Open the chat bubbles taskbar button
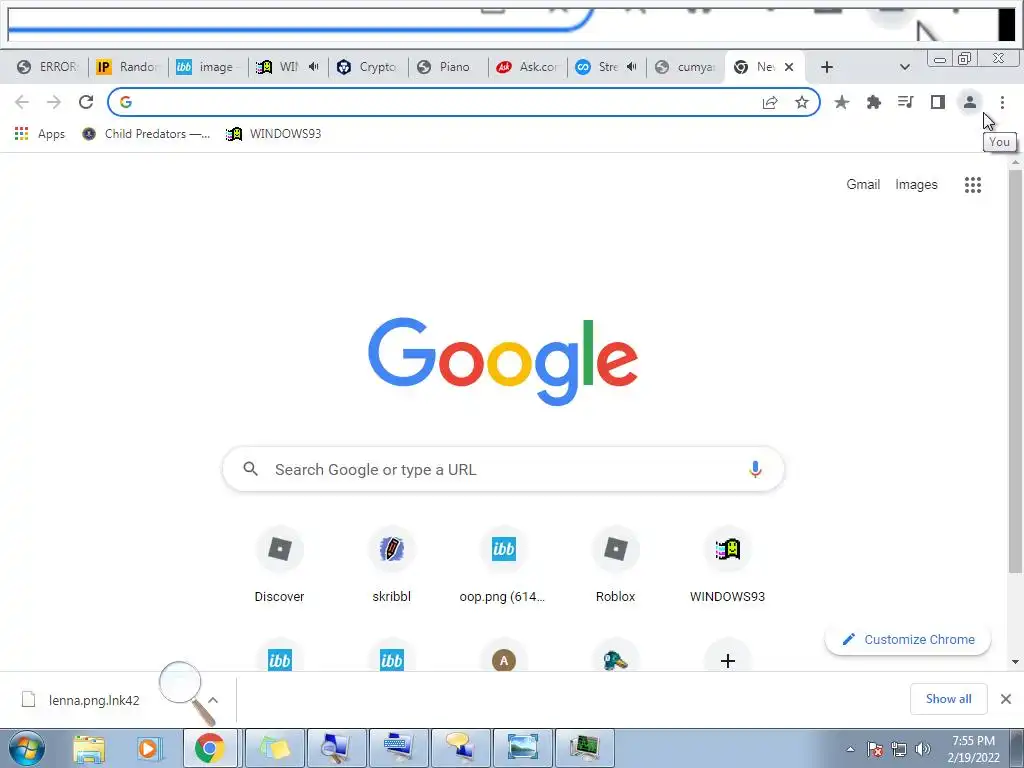The image size is (1024, 768). (460, 749)
